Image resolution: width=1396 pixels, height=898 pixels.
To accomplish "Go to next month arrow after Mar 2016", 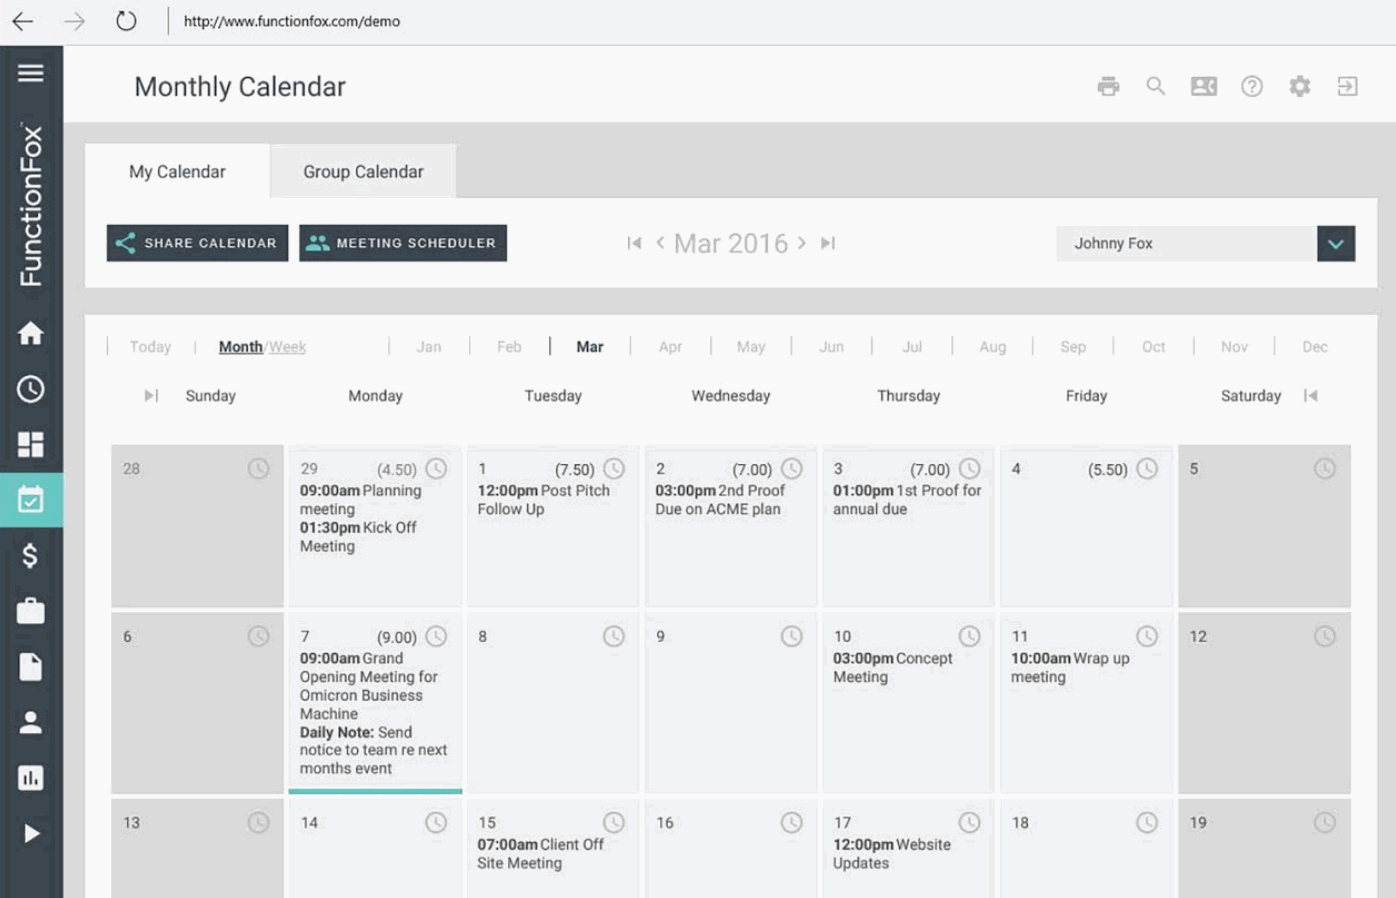I will (802, 243).
